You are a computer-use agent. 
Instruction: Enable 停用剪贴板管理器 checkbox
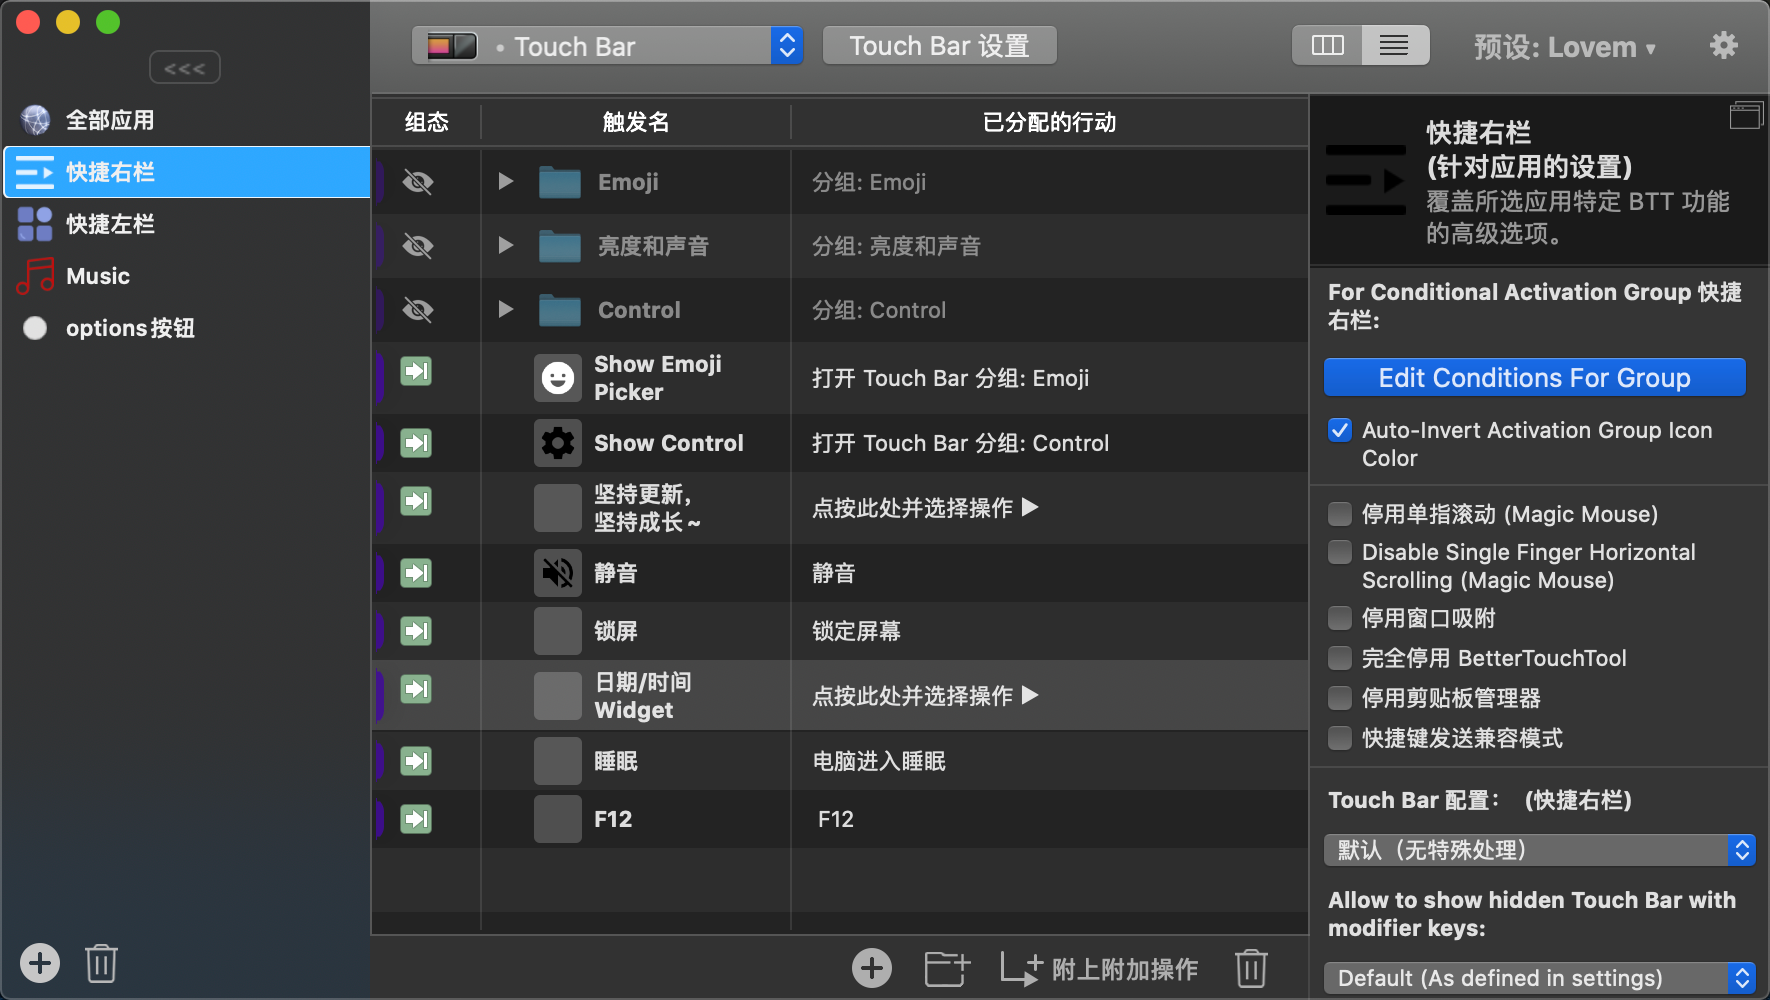pyautogui.click(x=1340, y=698)
